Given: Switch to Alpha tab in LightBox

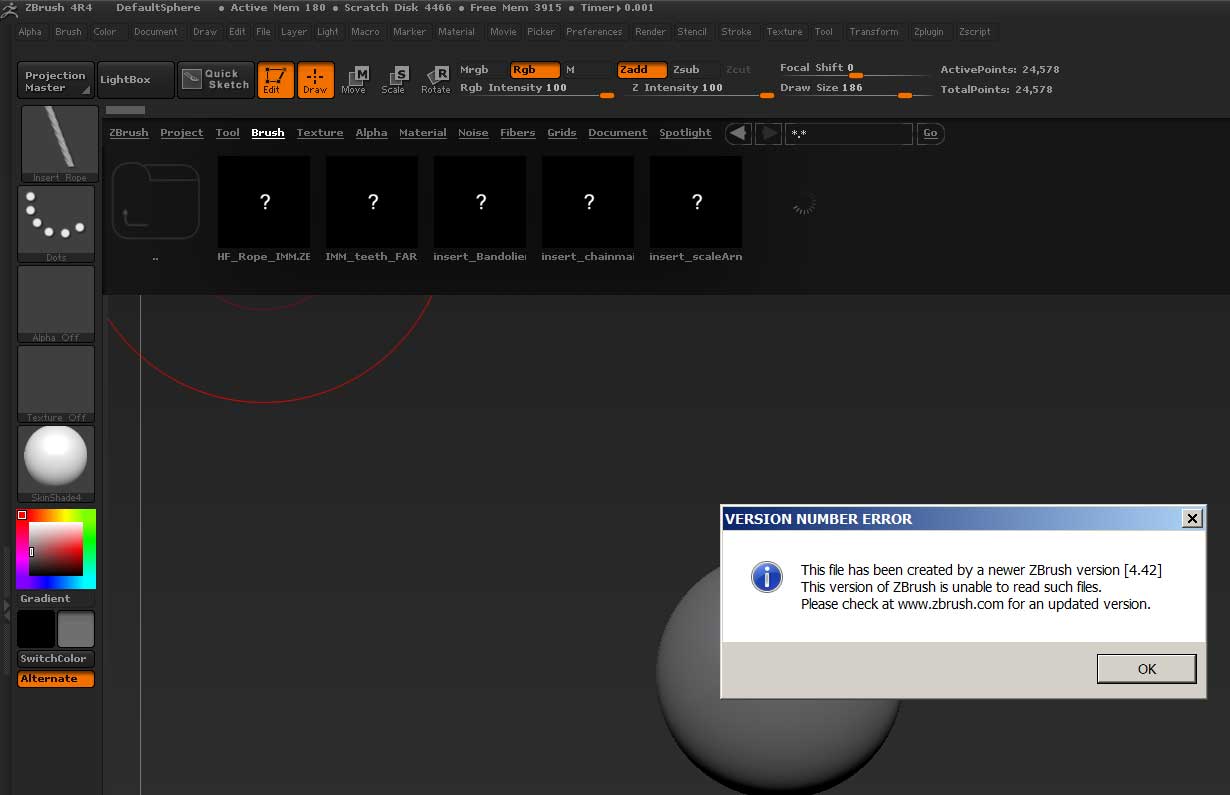Looking at the screenshot, I should [x=372, y=133].
